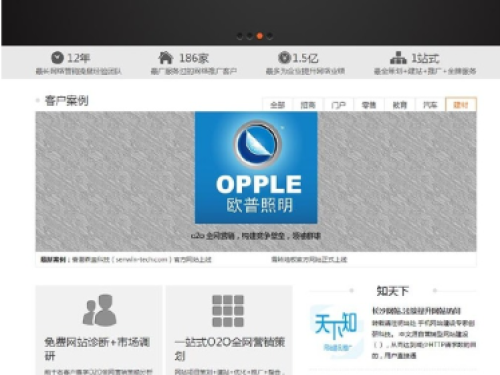Open the 免费网站诊断+市场调研 heading
The width and height of the screenshot is (500, 375).
point(97,349)
